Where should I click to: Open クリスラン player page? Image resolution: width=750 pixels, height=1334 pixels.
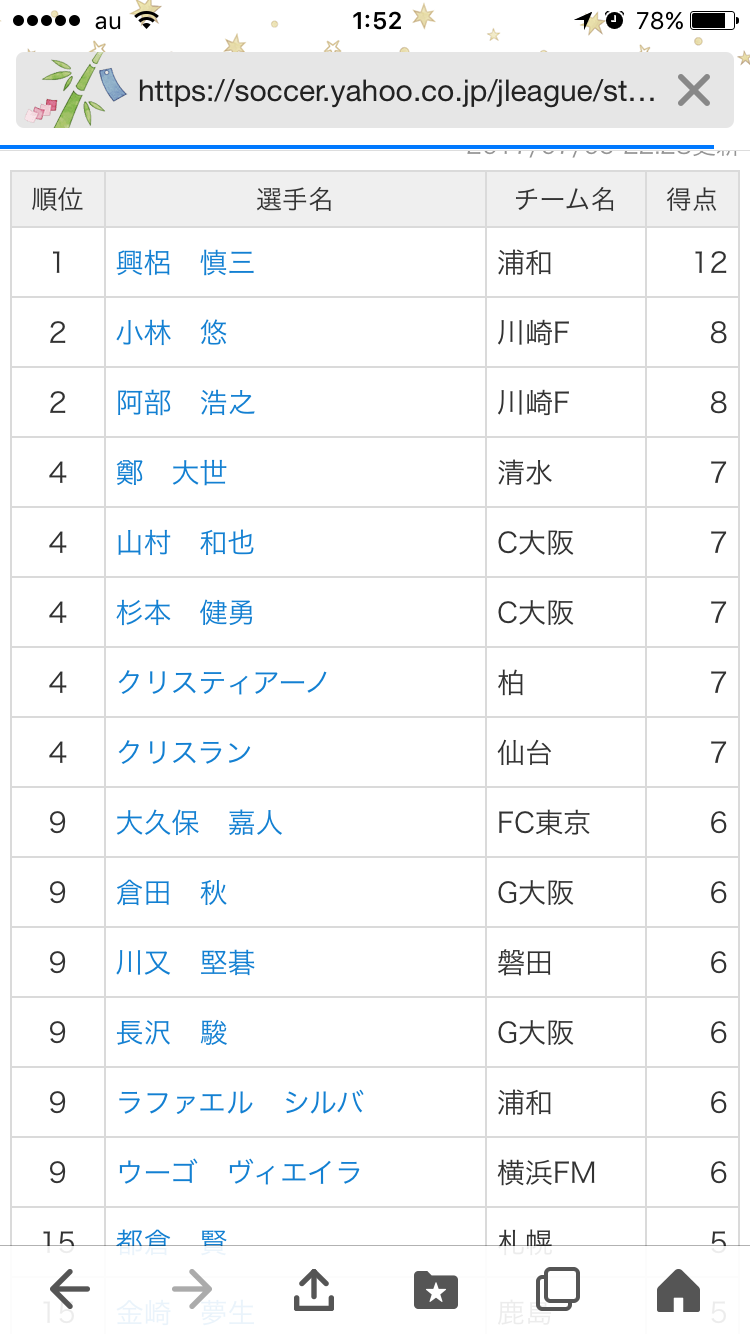tap(184, 752)
